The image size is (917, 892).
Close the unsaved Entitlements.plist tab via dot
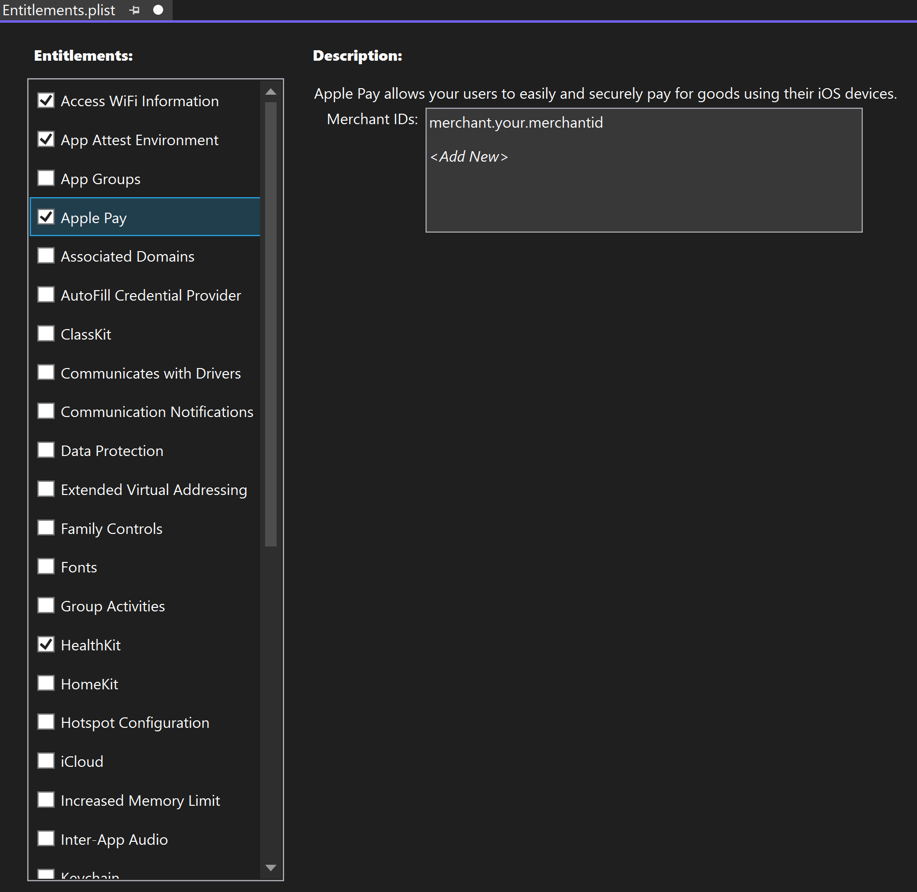158,10
